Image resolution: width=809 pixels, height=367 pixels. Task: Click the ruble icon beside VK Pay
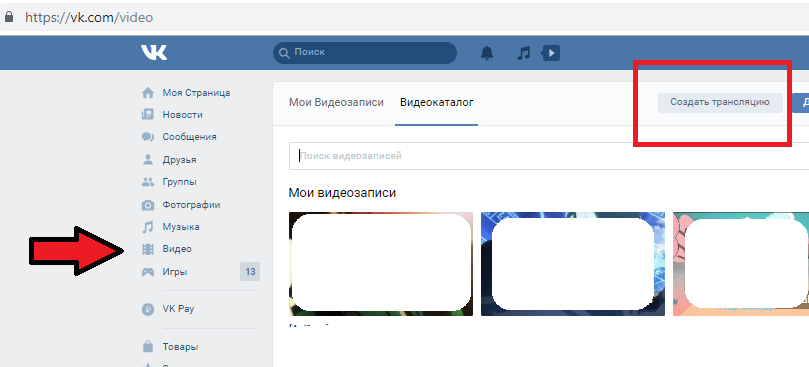(x=148, y=309)
